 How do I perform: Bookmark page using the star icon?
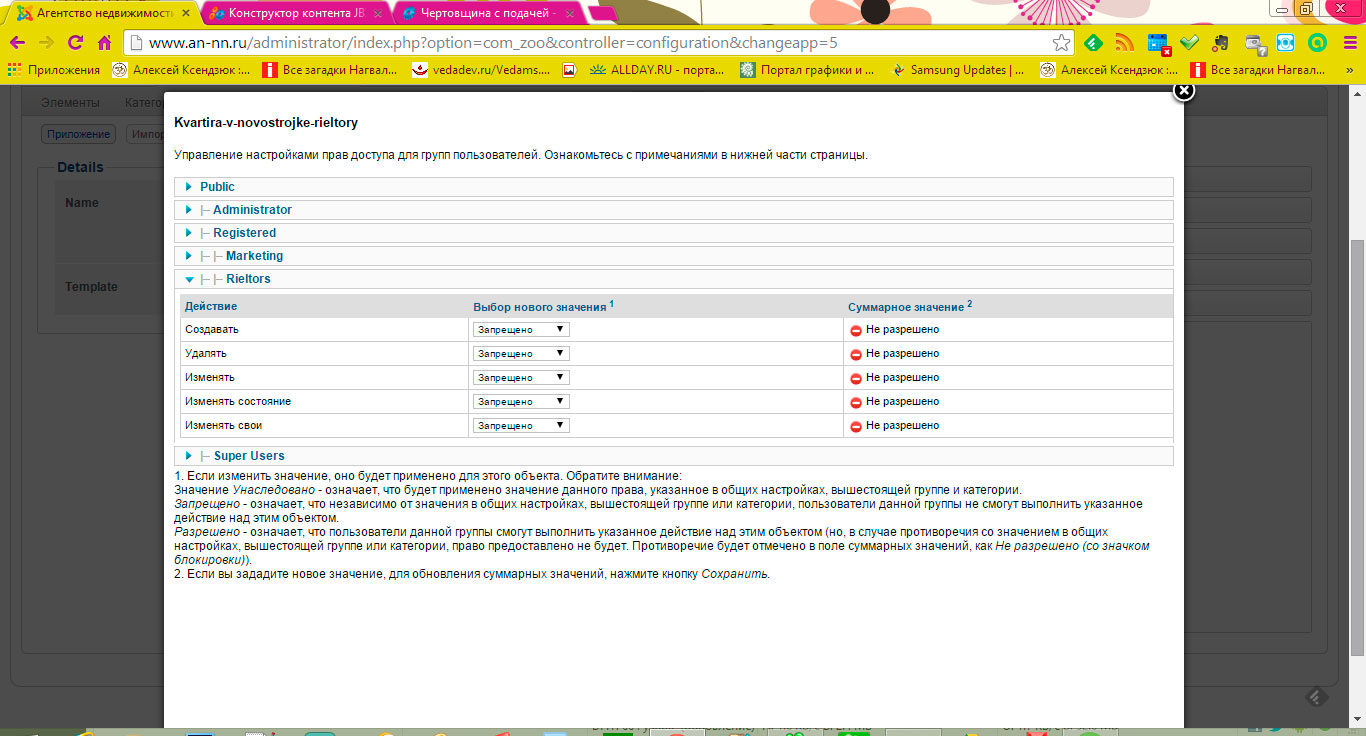point(1061,43)
